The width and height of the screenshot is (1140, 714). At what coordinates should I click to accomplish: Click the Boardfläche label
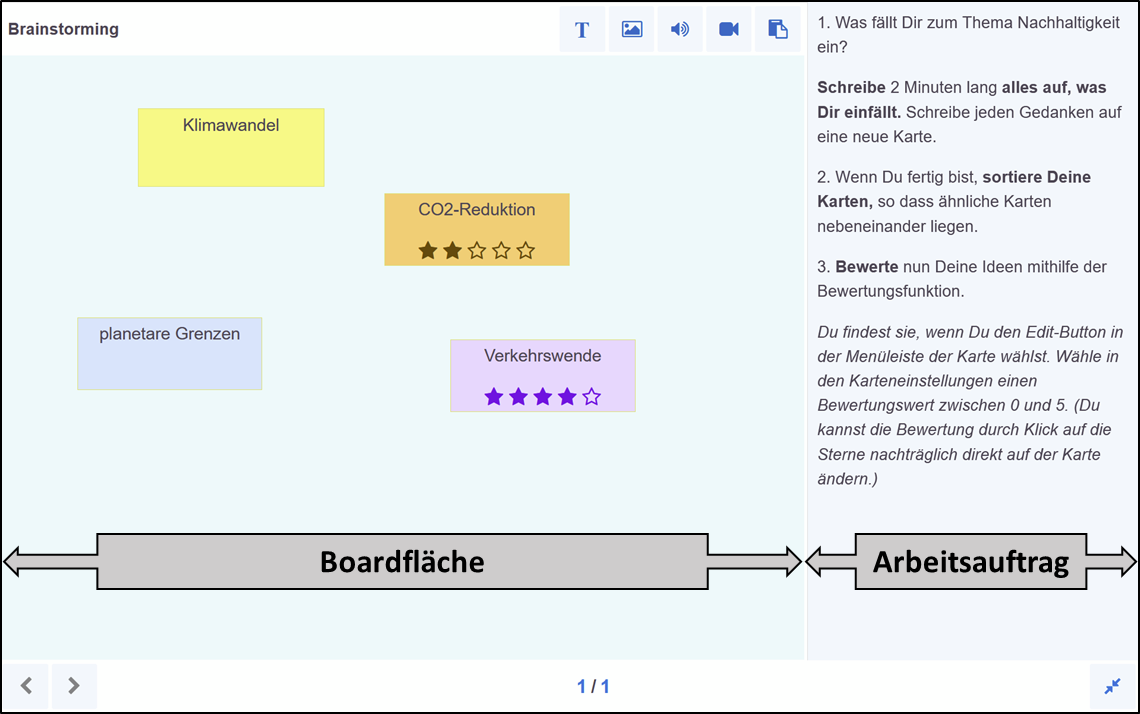click(400, 562)
